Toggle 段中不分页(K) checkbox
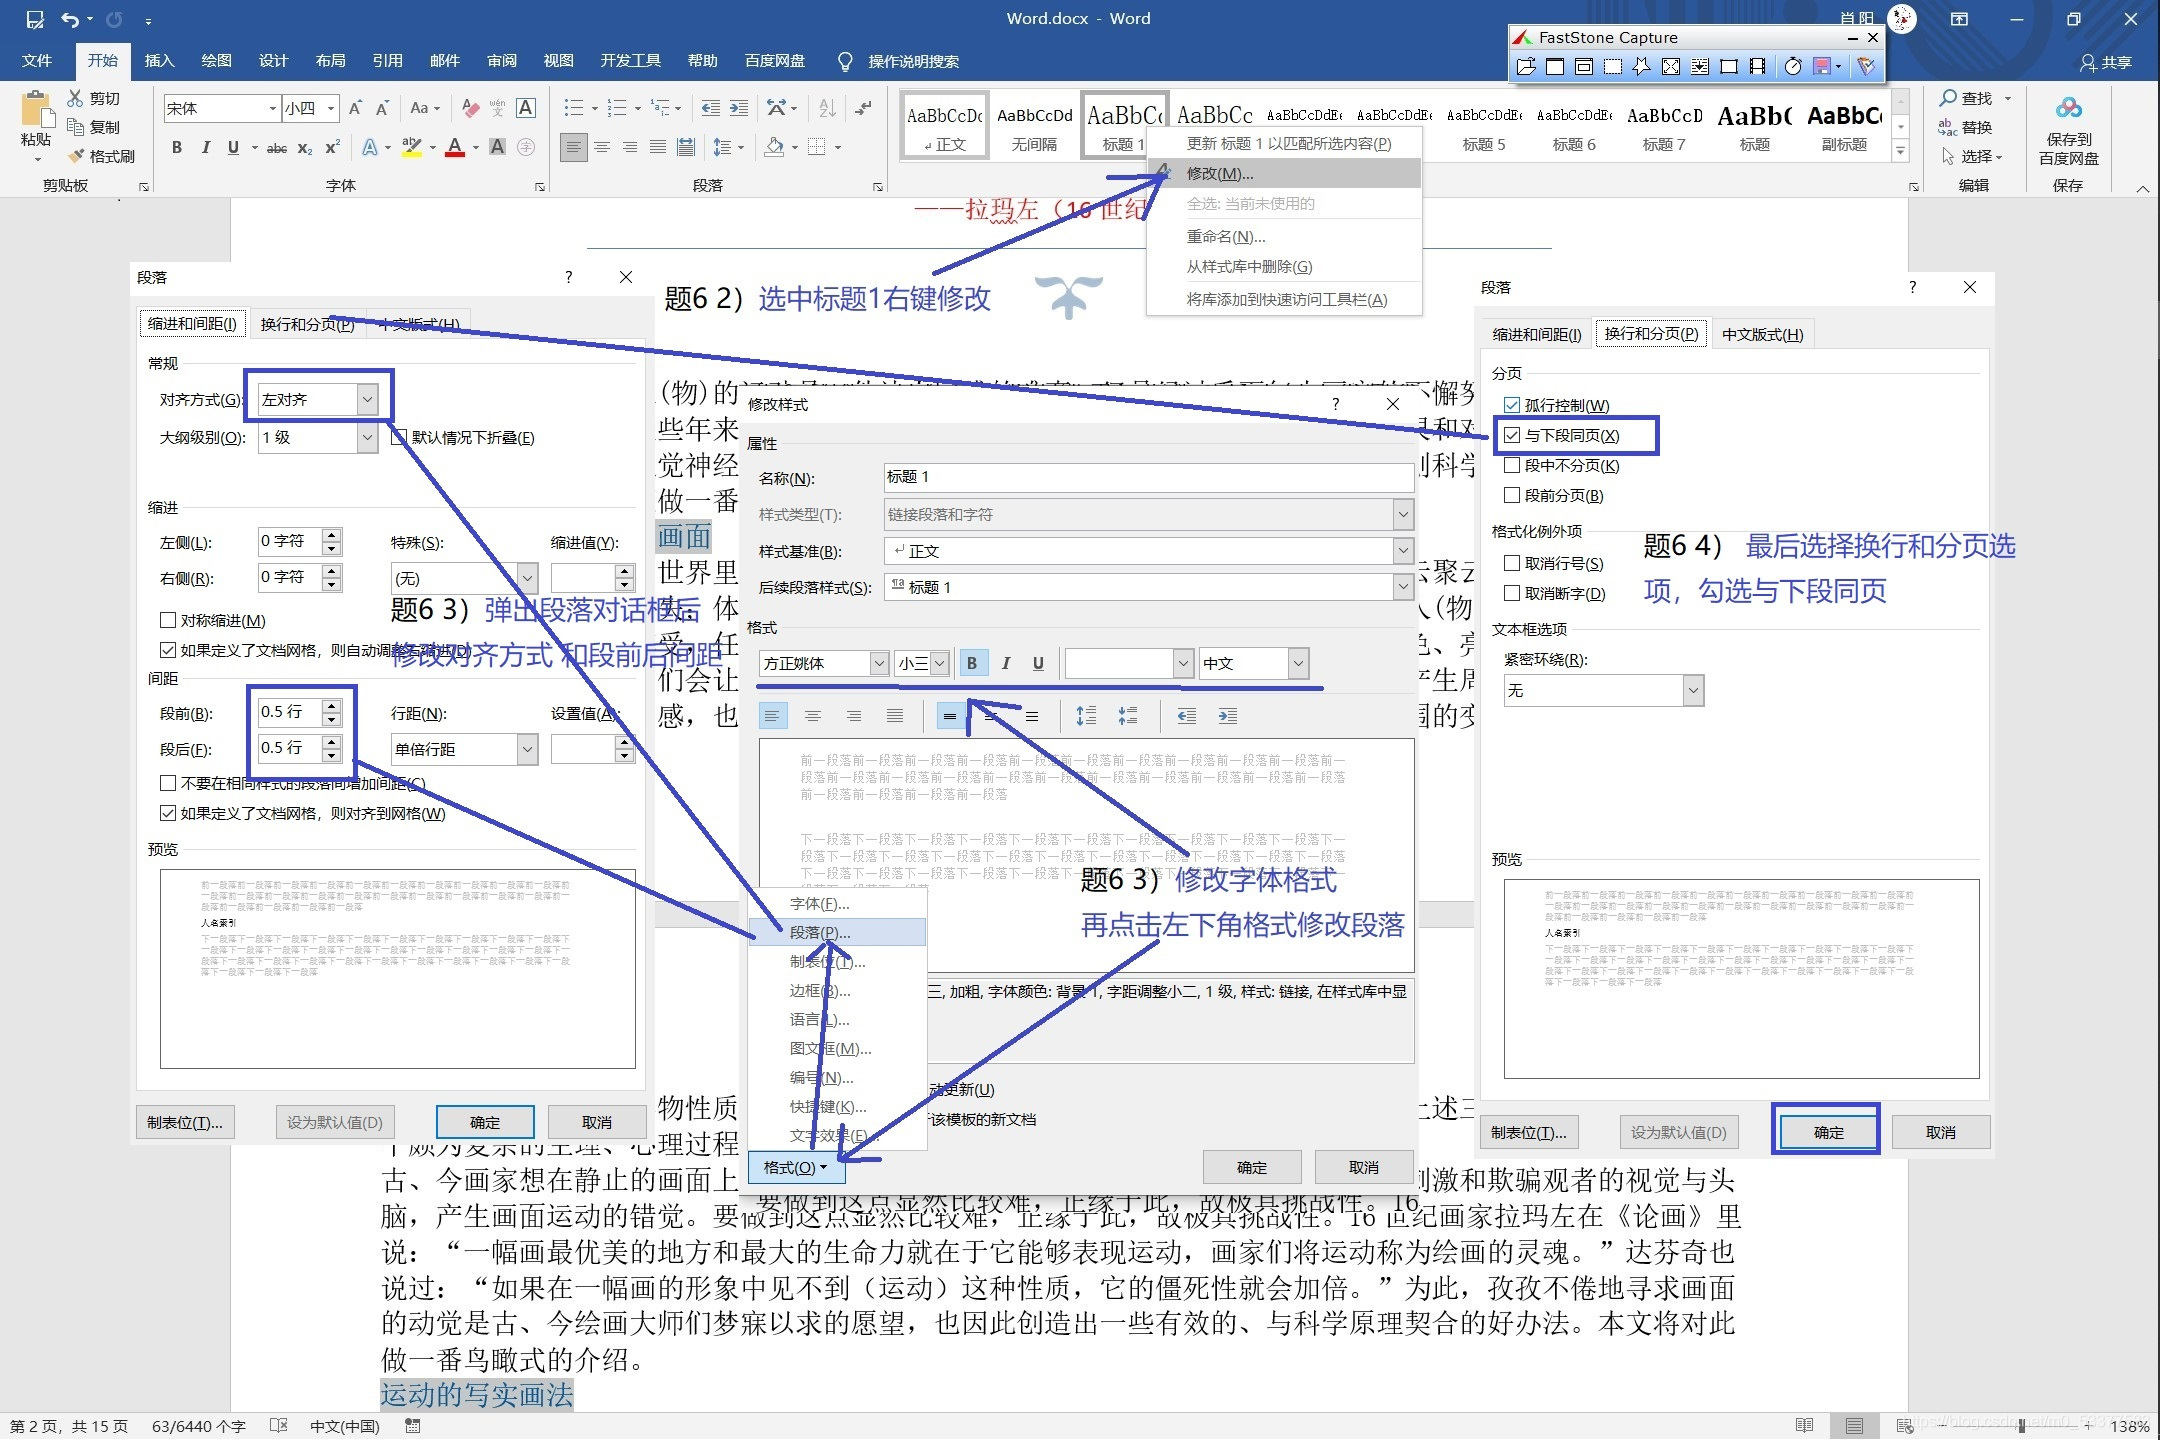Viewport: 2160px width, 1440px height. [x=1512, y=465]
